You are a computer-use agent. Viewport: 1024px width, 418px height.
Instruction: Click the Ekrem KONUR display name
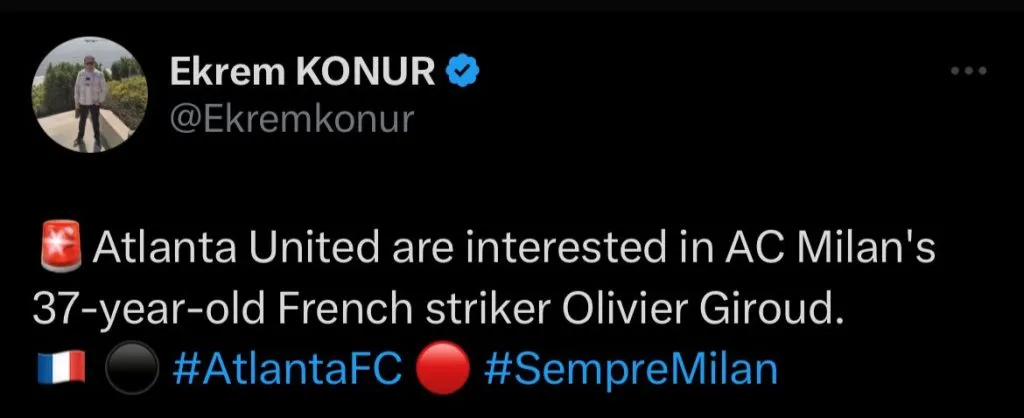pyautogui.click(x=304, y=72)
